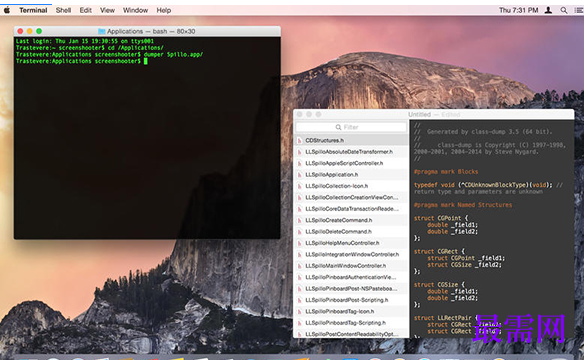Click header file icon beside LLSpilloDeleteCommand.h
The width and height of the screenshot is (584, 360).
point(299,232)
